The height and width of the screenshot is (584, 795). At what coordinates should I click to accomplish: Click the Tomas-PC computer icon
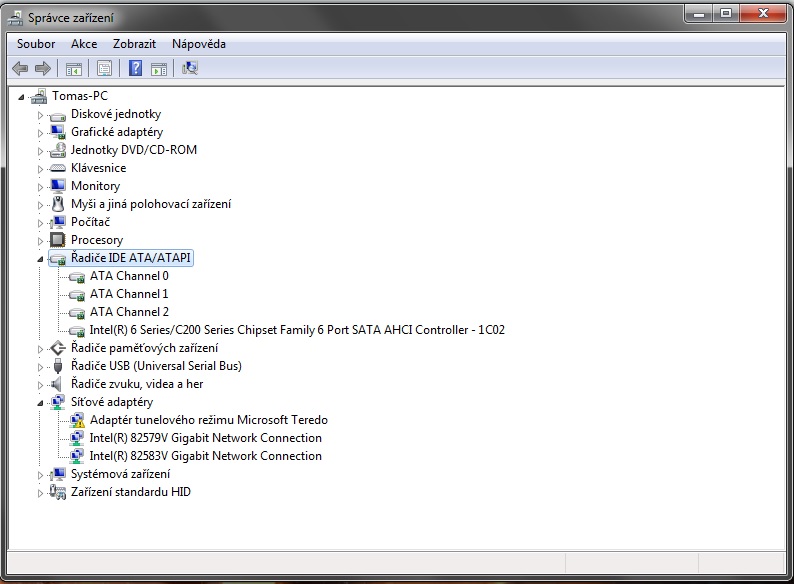click(x=39, y=96)
